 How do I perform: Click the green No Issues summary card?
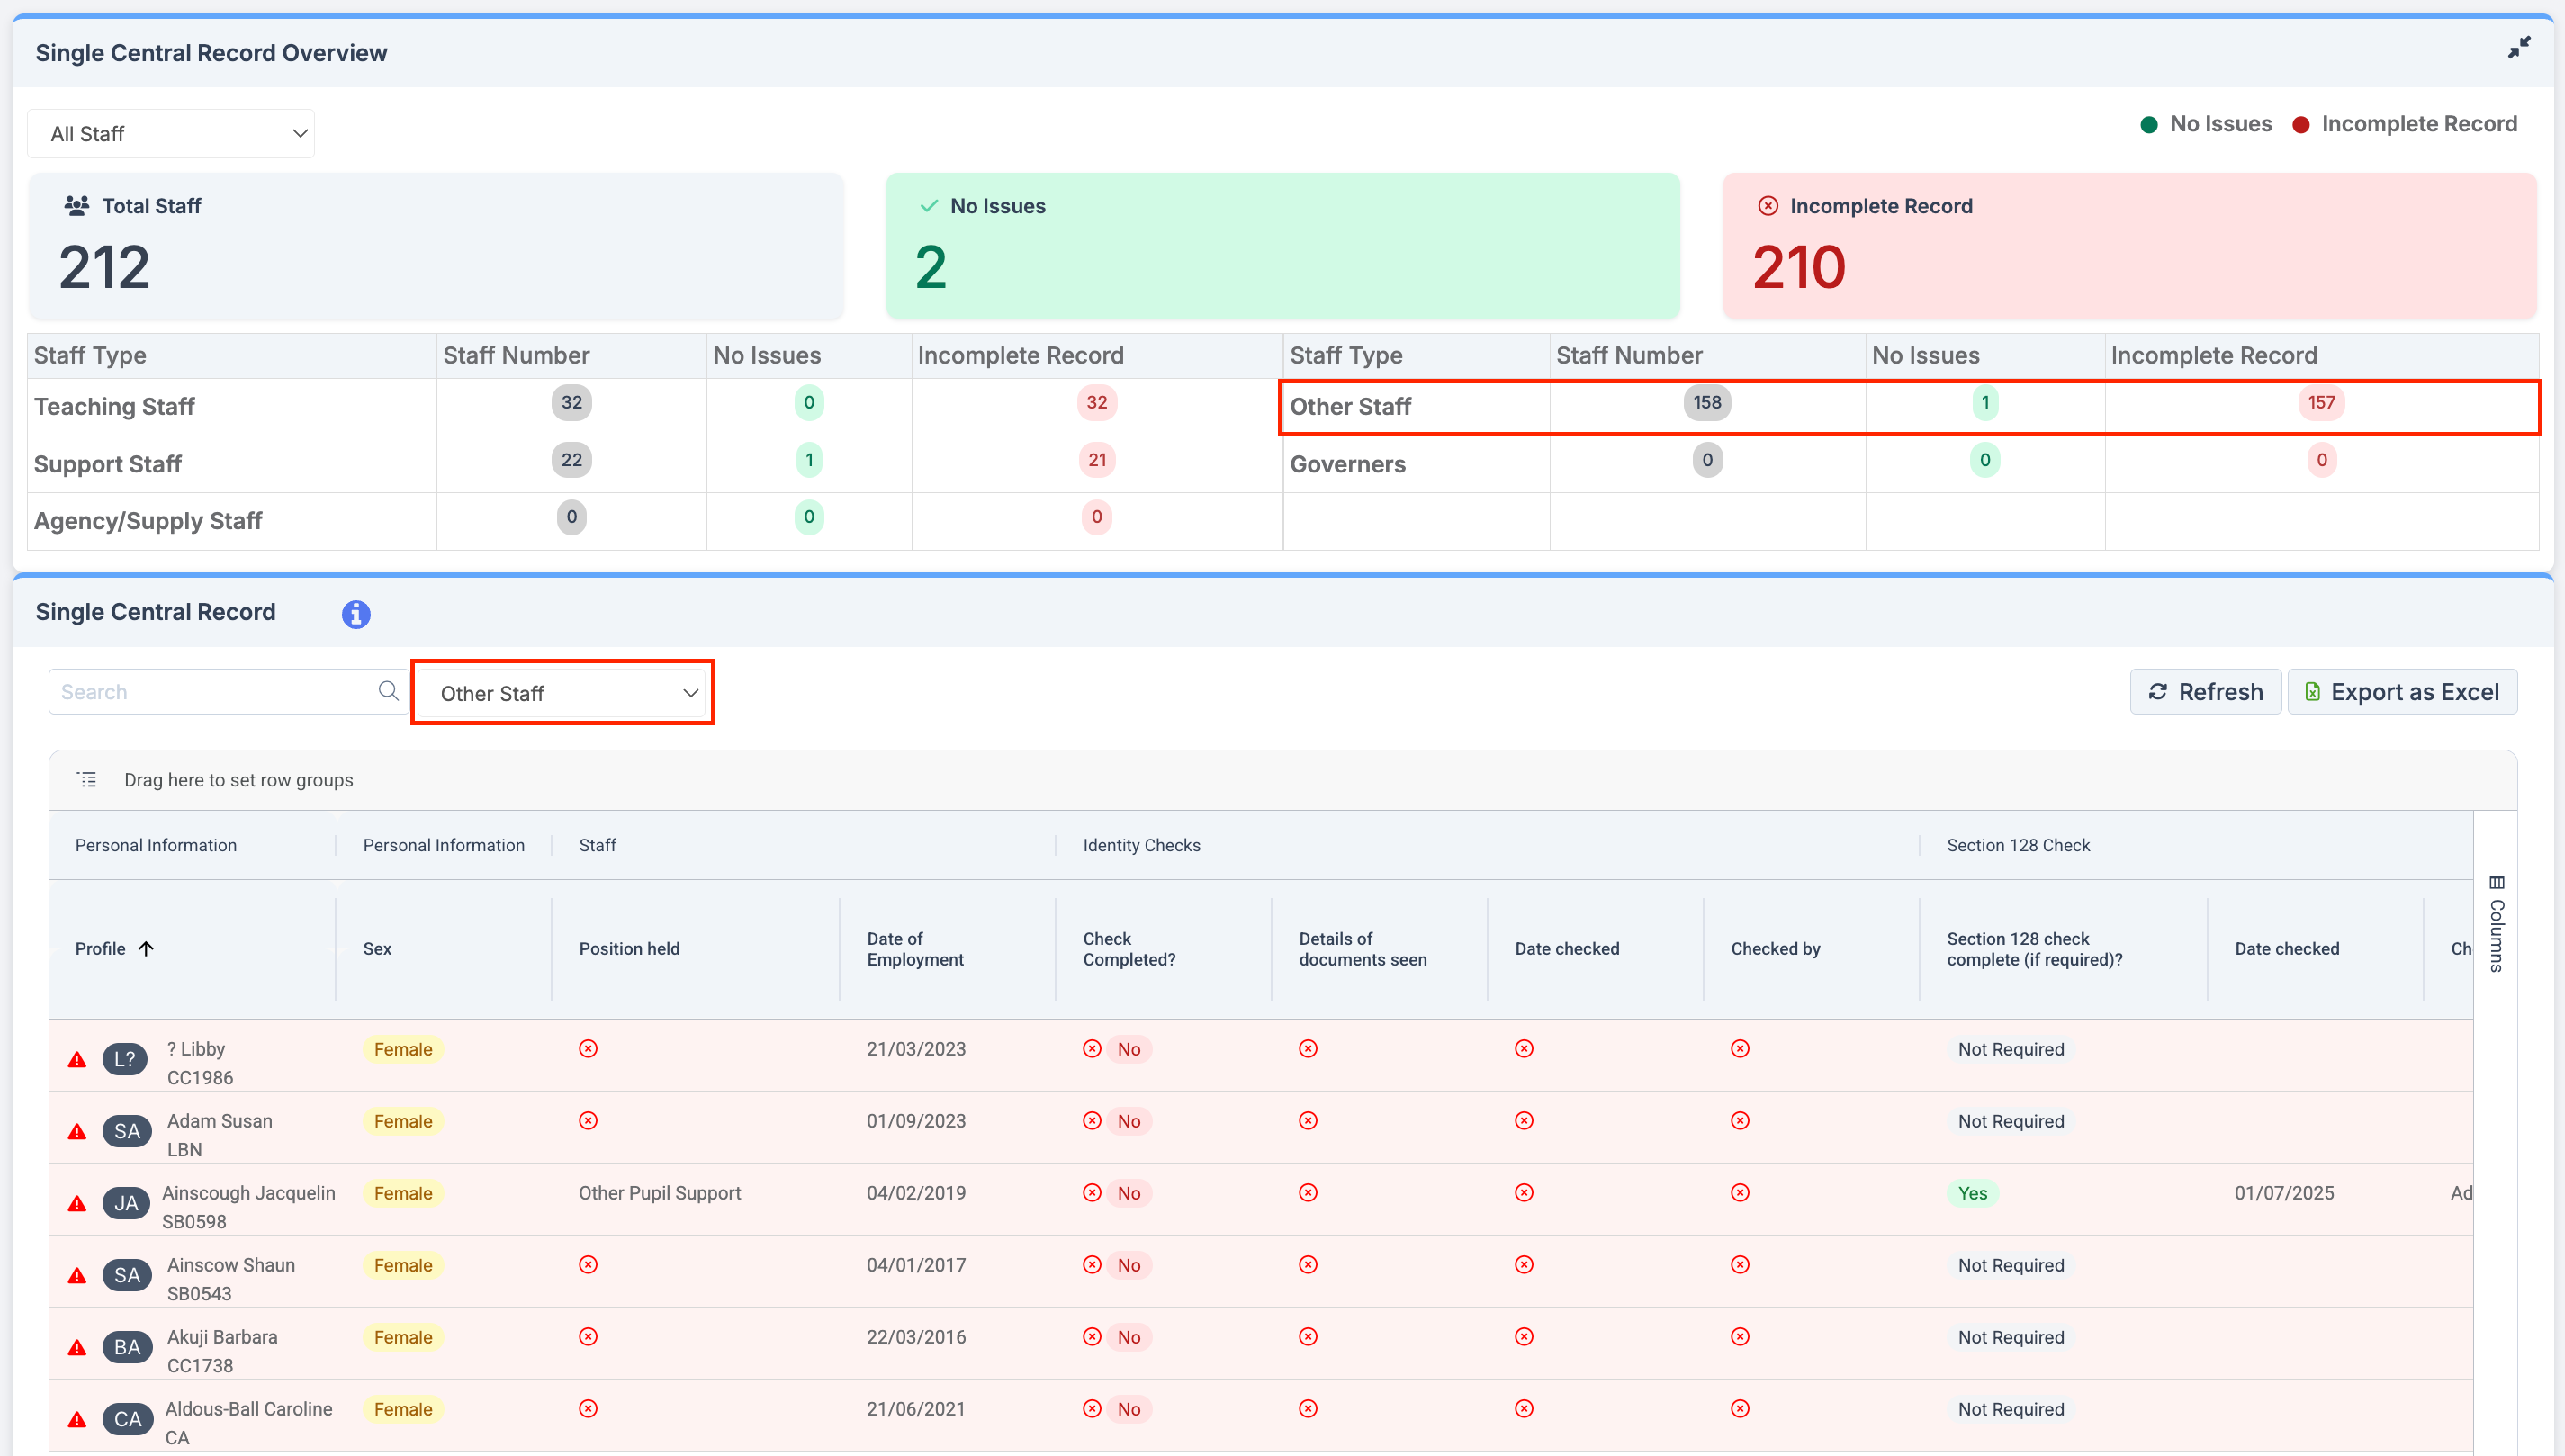click(1282, 246)
